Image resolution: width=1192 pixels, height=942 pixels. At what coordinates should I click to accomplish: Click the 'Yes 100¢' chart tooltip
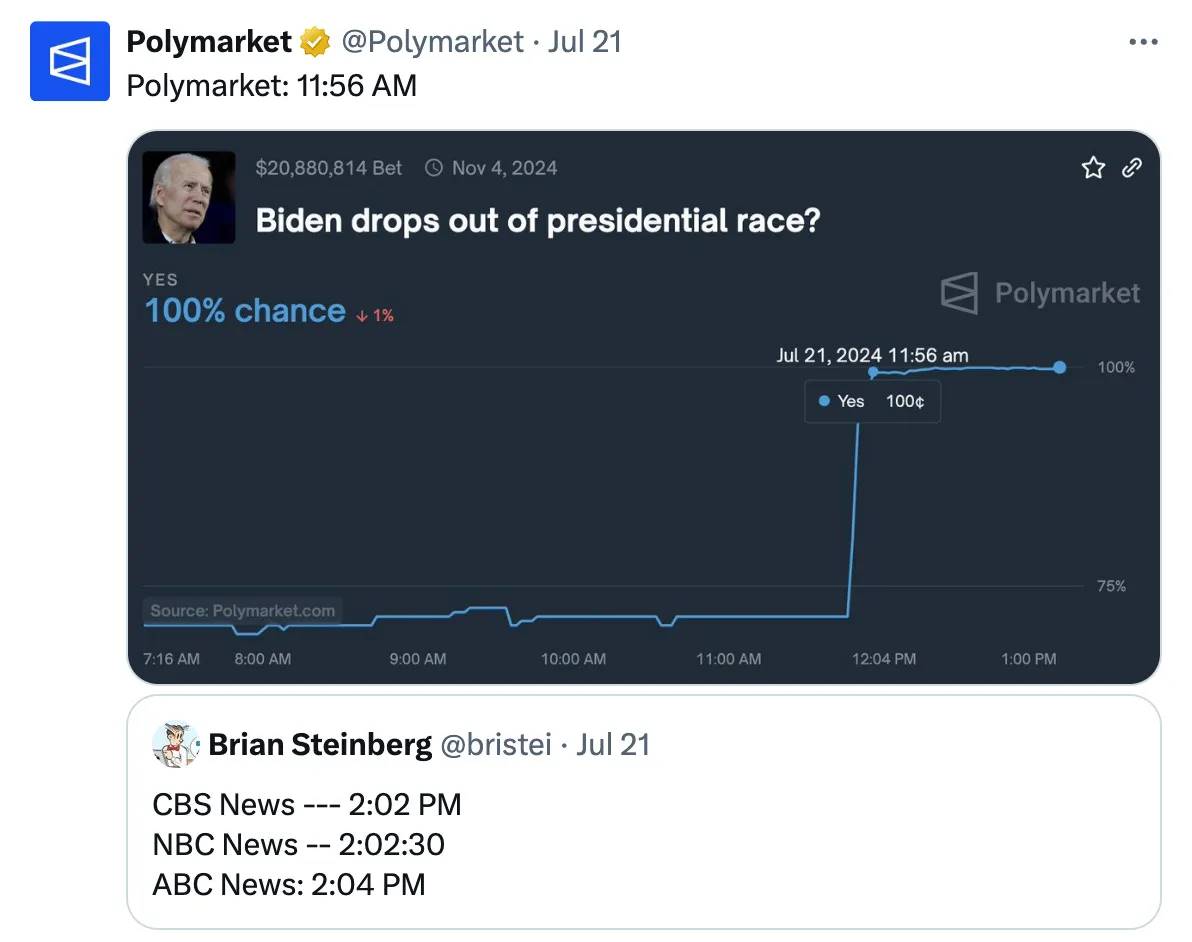[x=872, y=402]
